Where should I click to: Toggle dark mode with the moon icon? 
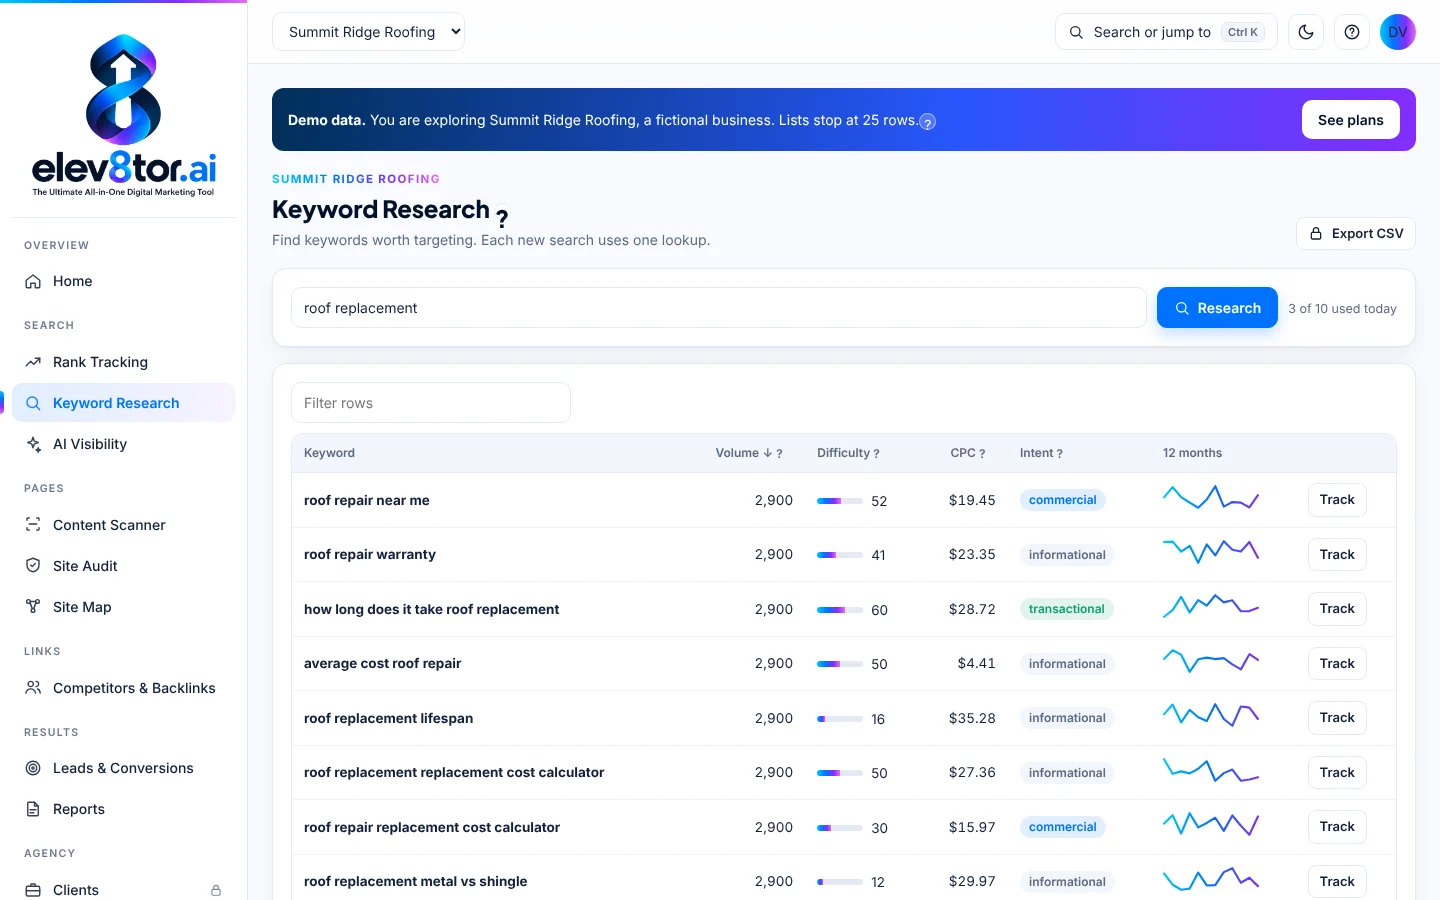coord(1306,32)
